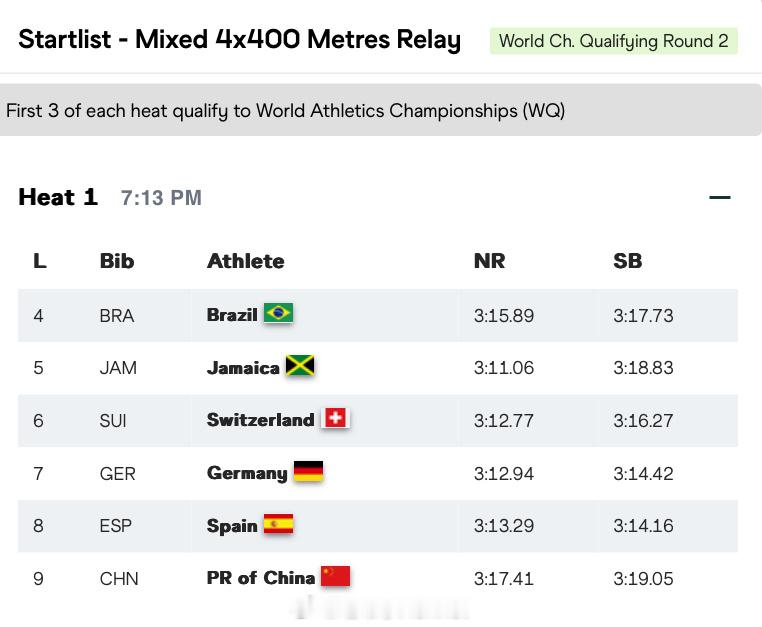Open the Switzerland team link
Image resolution: width=762 pixels, height=627 pixels.
pyautogui.click(x=260, y=420)
